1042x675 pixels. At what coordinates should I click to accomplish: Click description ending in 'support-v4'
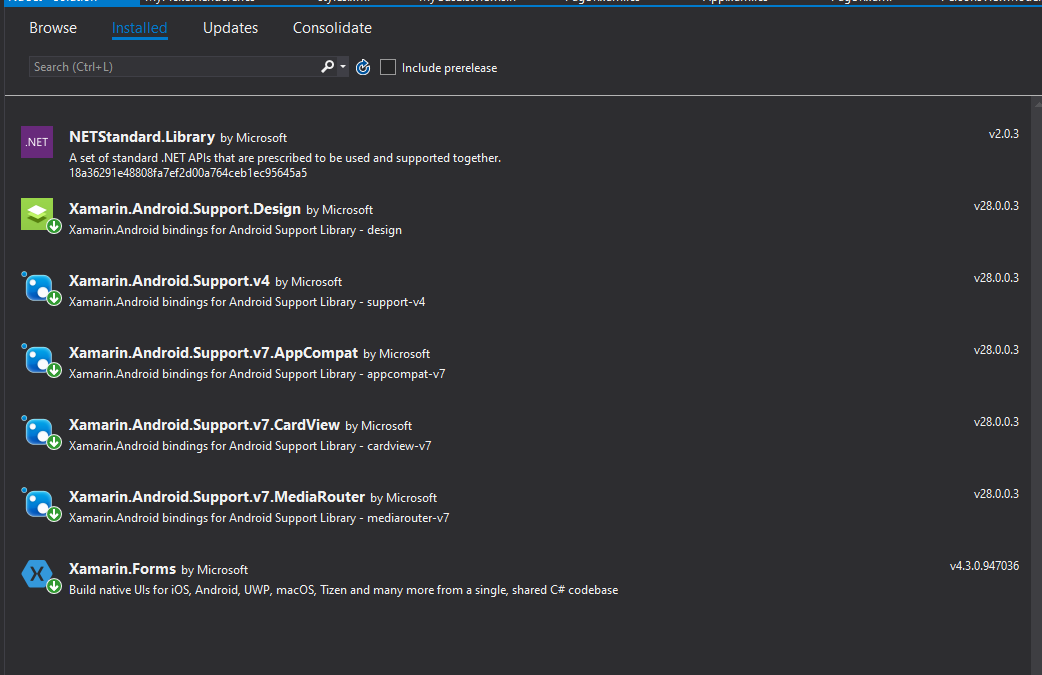[247, 302]
